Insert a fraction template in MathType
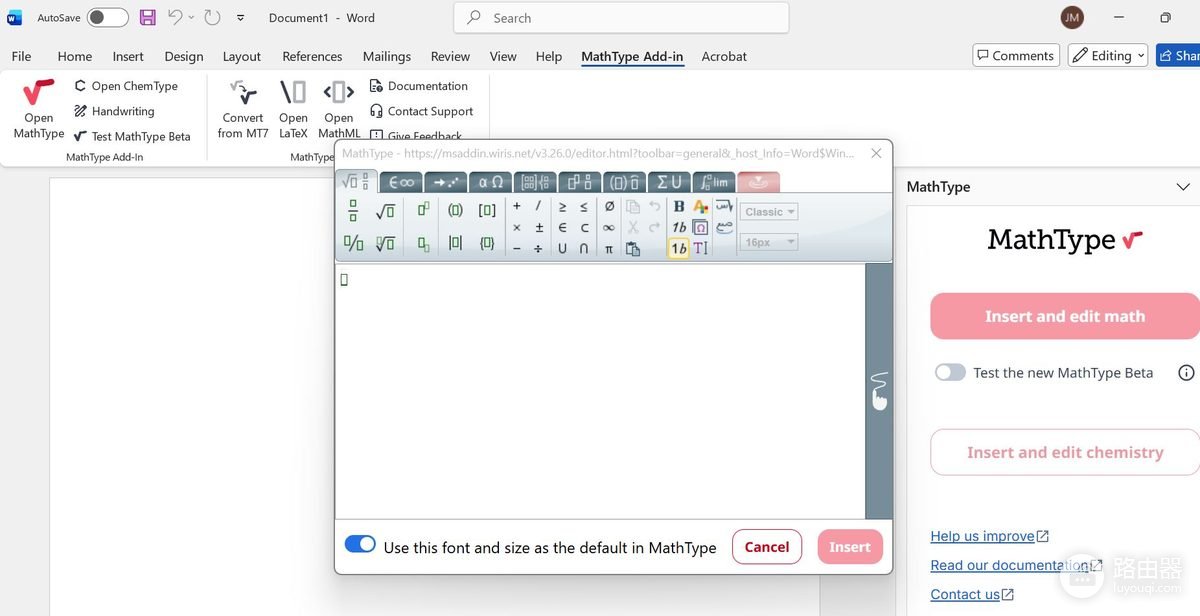 (353, 210)
